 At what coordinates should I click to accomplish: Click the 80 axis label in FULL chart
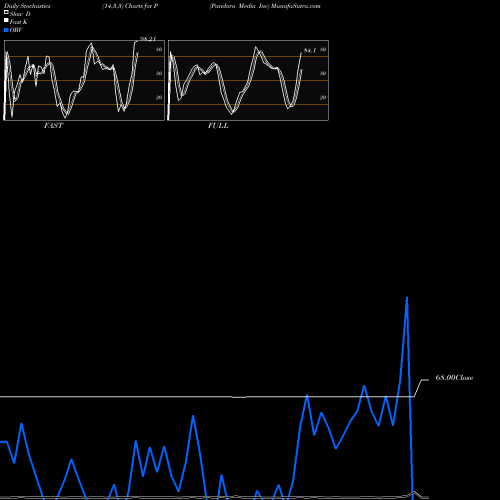pyautogui.click(x=323, y=49)
